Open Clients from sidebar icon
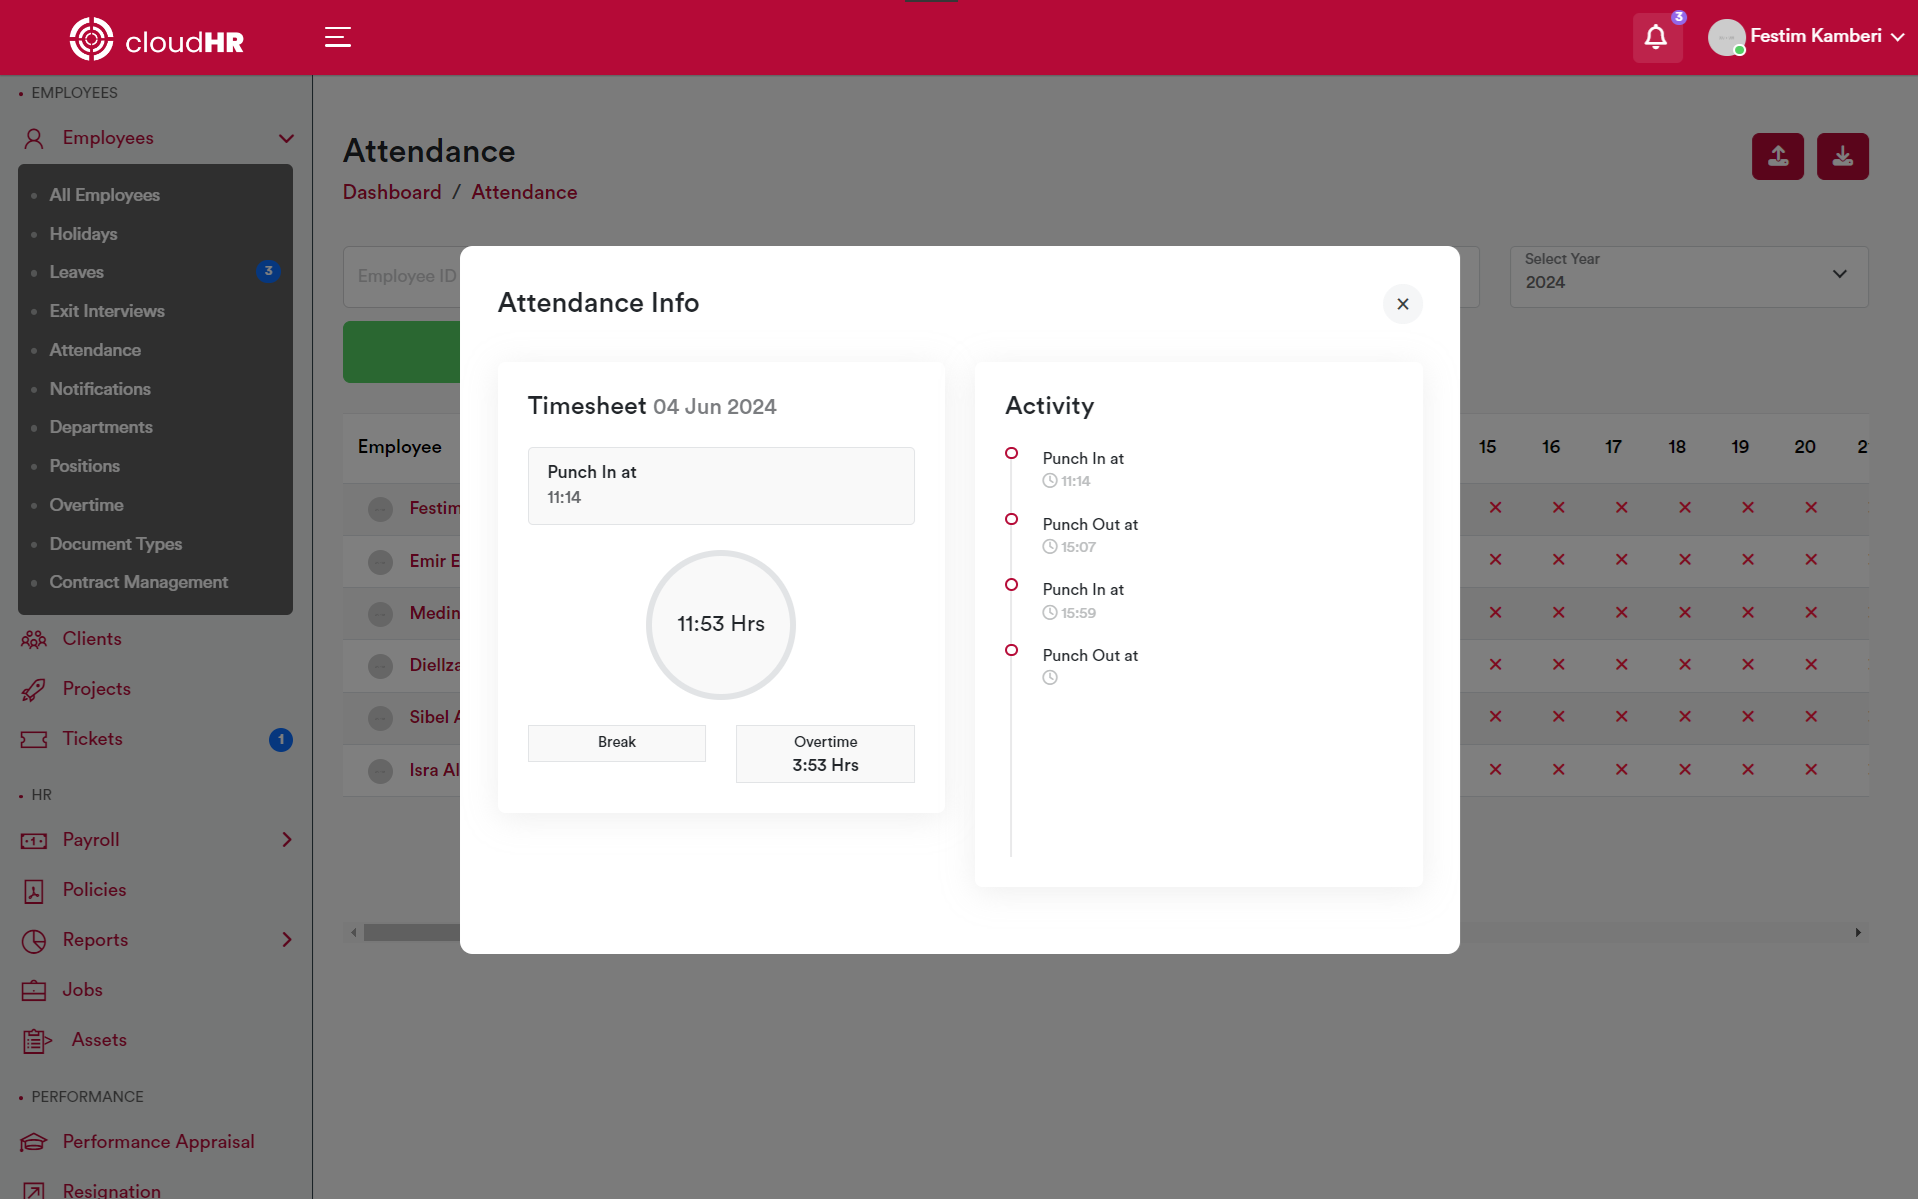 coord(34,639)
